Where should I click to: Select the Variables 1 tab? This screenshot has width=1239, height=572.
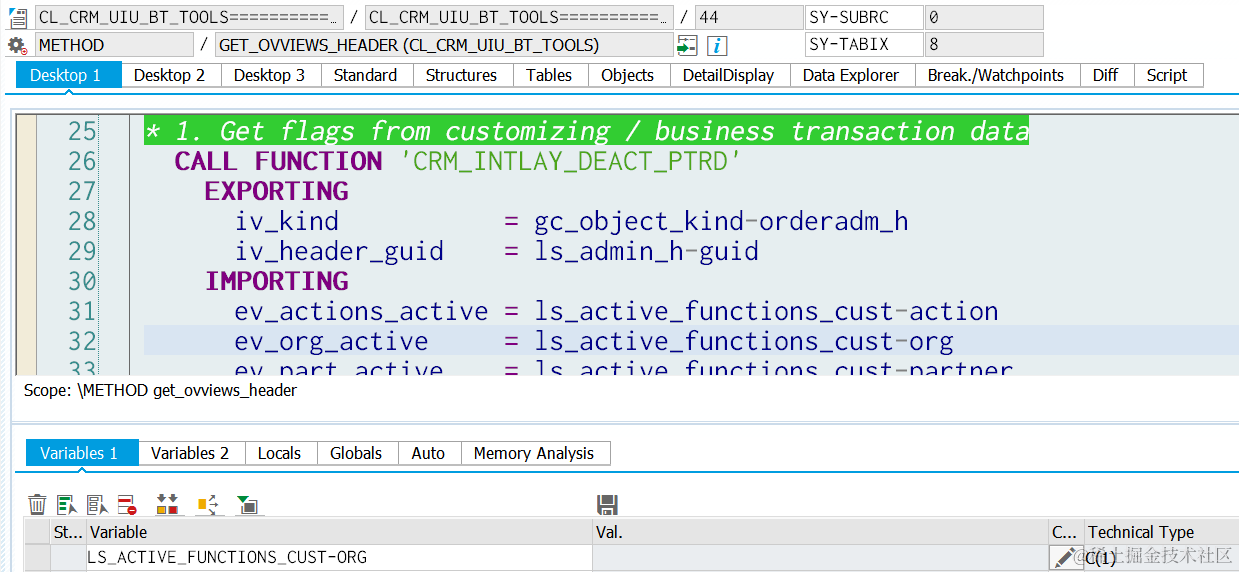pyautogui.click(x=80, y=453)
